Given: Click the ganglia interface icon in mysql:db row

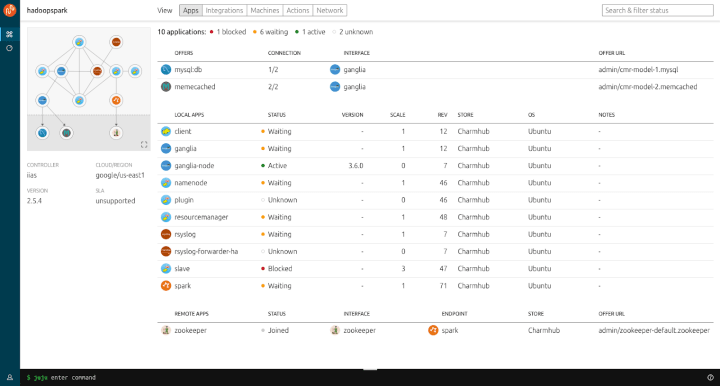Looking at the screenshot, I should coord(335,70).
